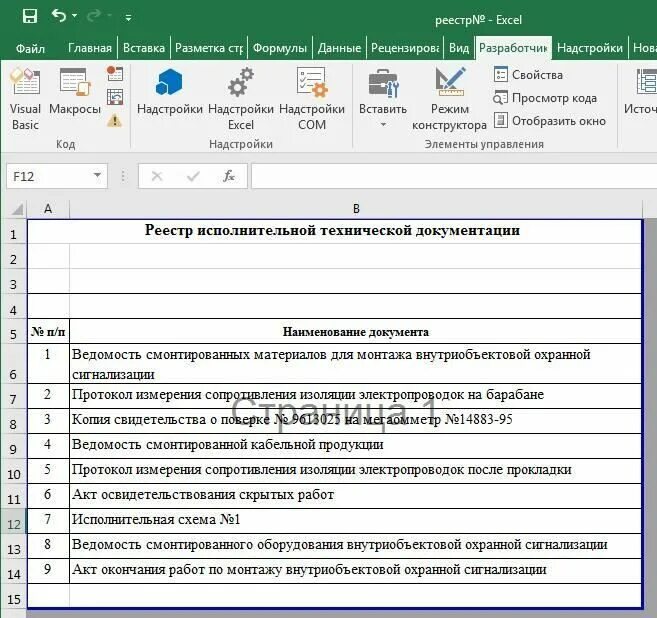Click cell Акт окончания работ по монтажу
This screenshot has height=618, width=657.
coord(356,571)
